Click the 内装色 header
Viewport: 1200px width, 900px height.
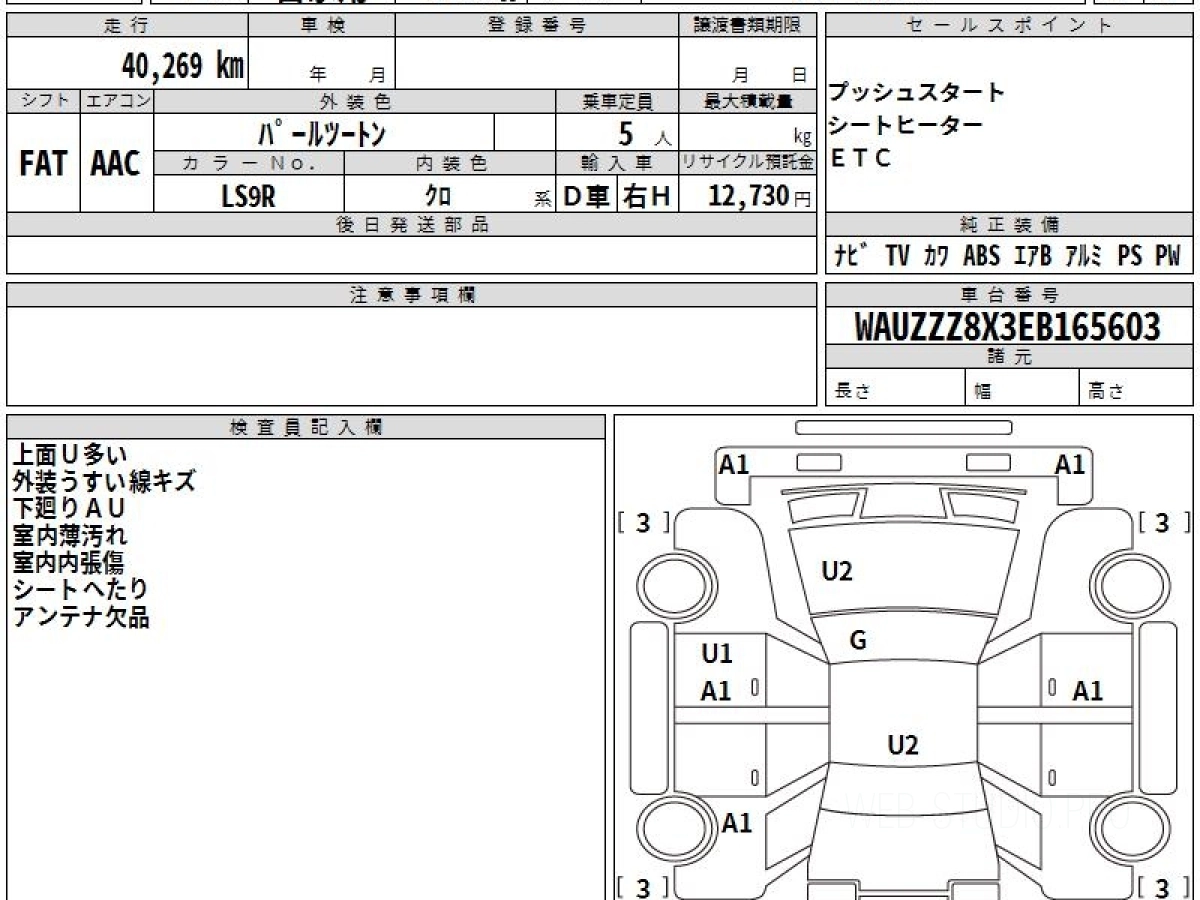(x=450, y=163)
